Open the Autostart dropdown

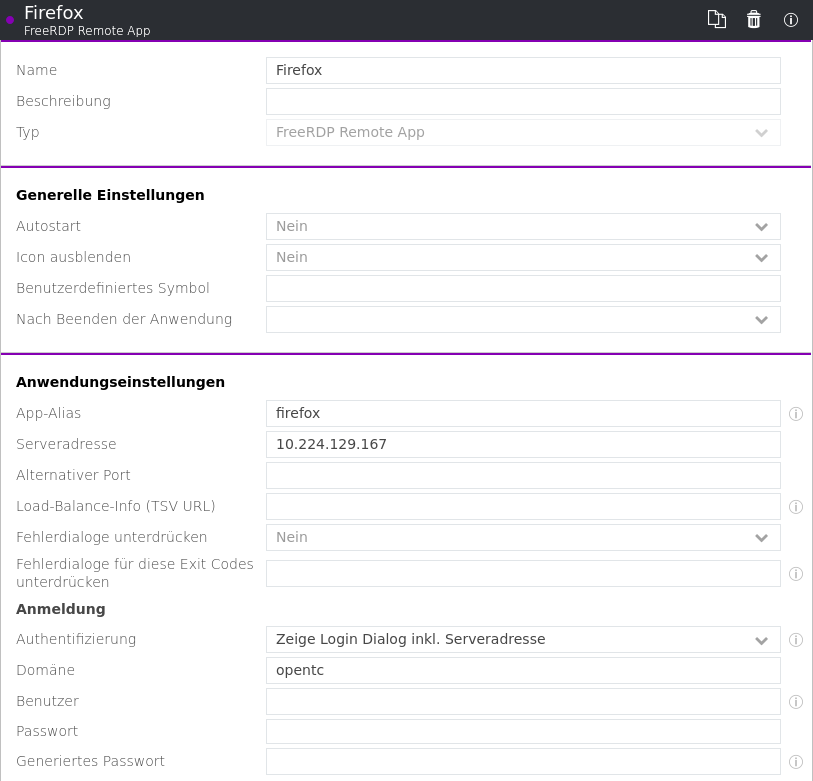point(523,227)
